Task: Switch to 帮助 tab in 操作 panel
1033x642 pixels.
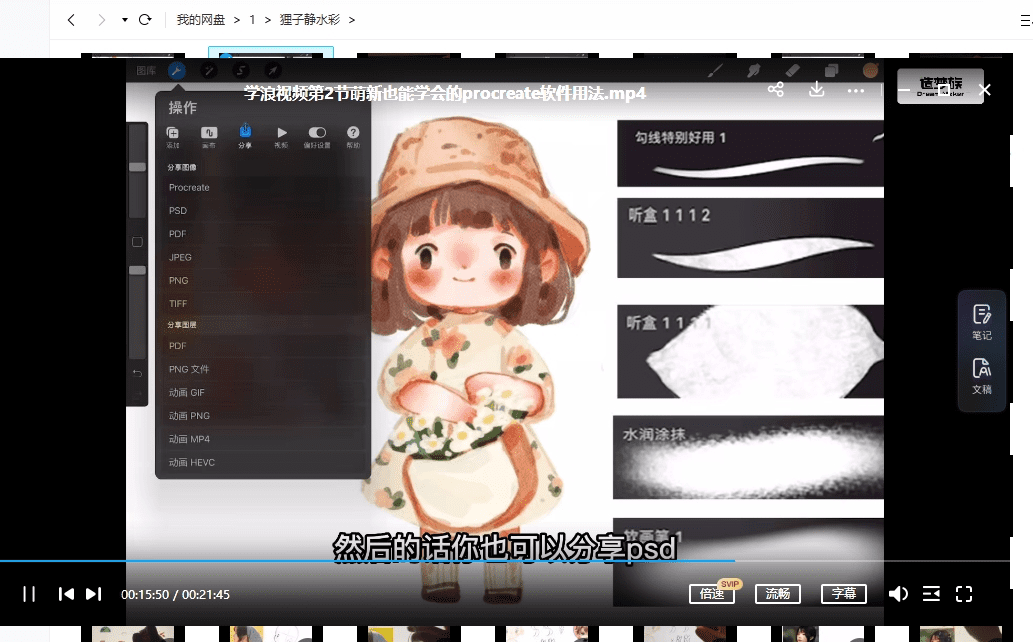Action: pyautogui.click(x=353, y=136)
